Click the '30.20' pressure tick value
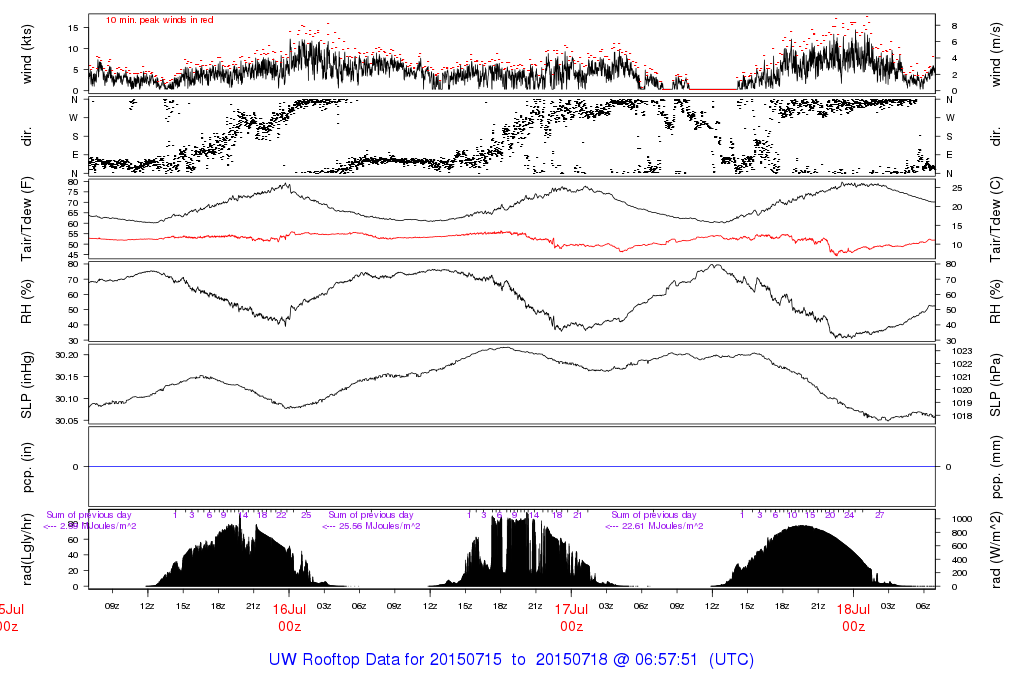 (67, 355)
